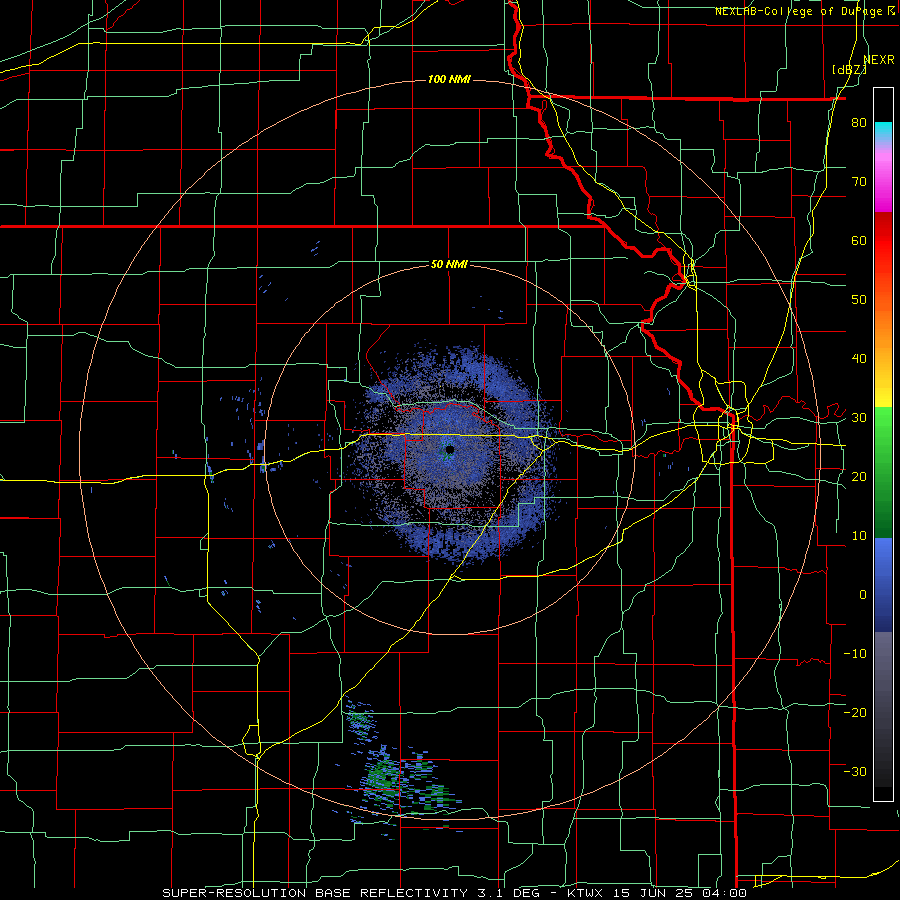900x900 pixels.
Task: Click the 0 value on the dBZ scale
Action: 863,595
